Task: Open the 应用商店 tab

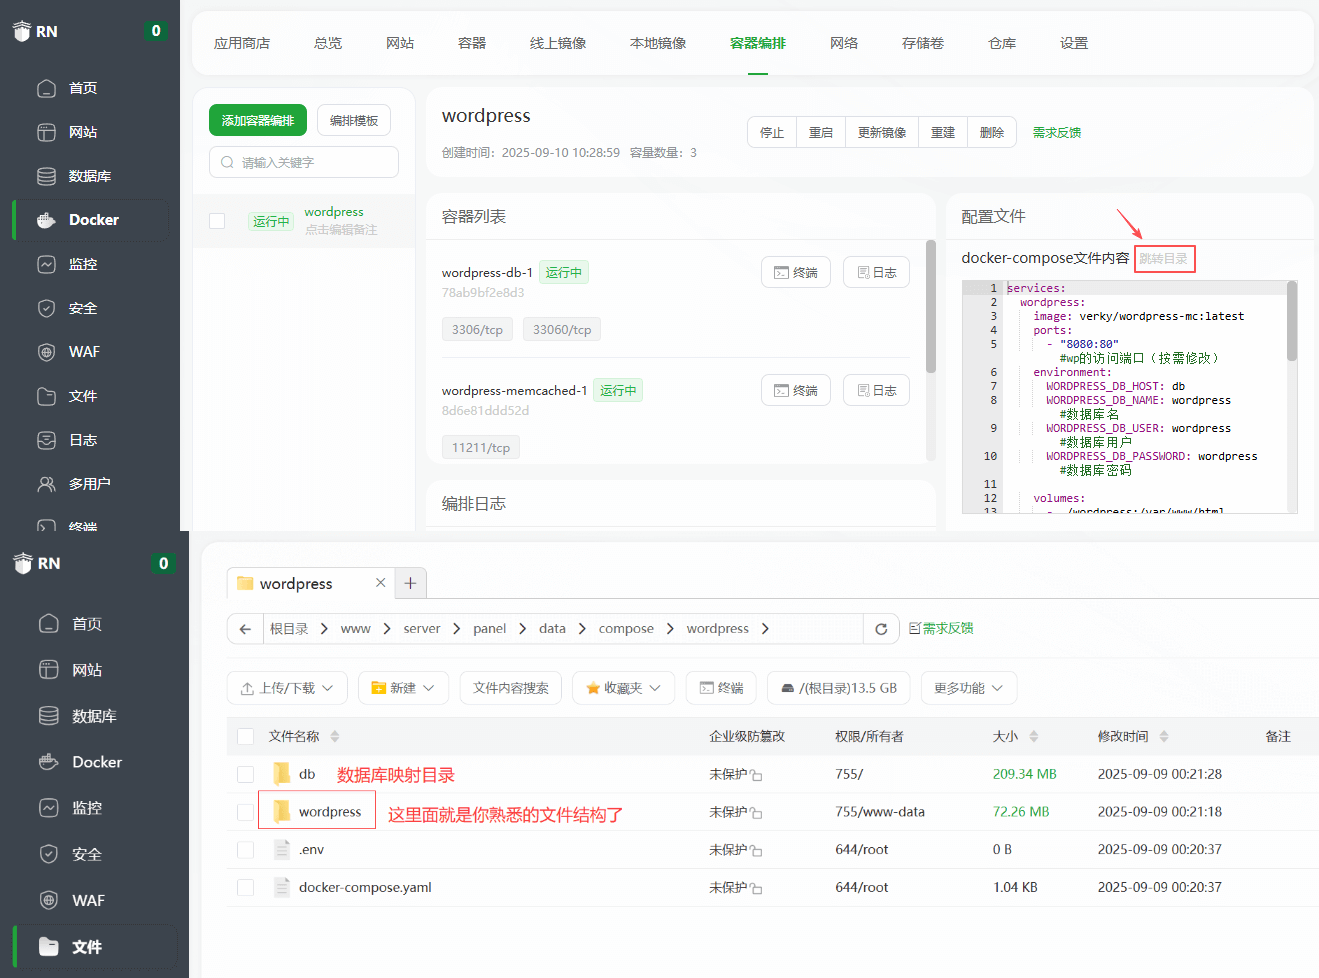Action: (241, 43)
